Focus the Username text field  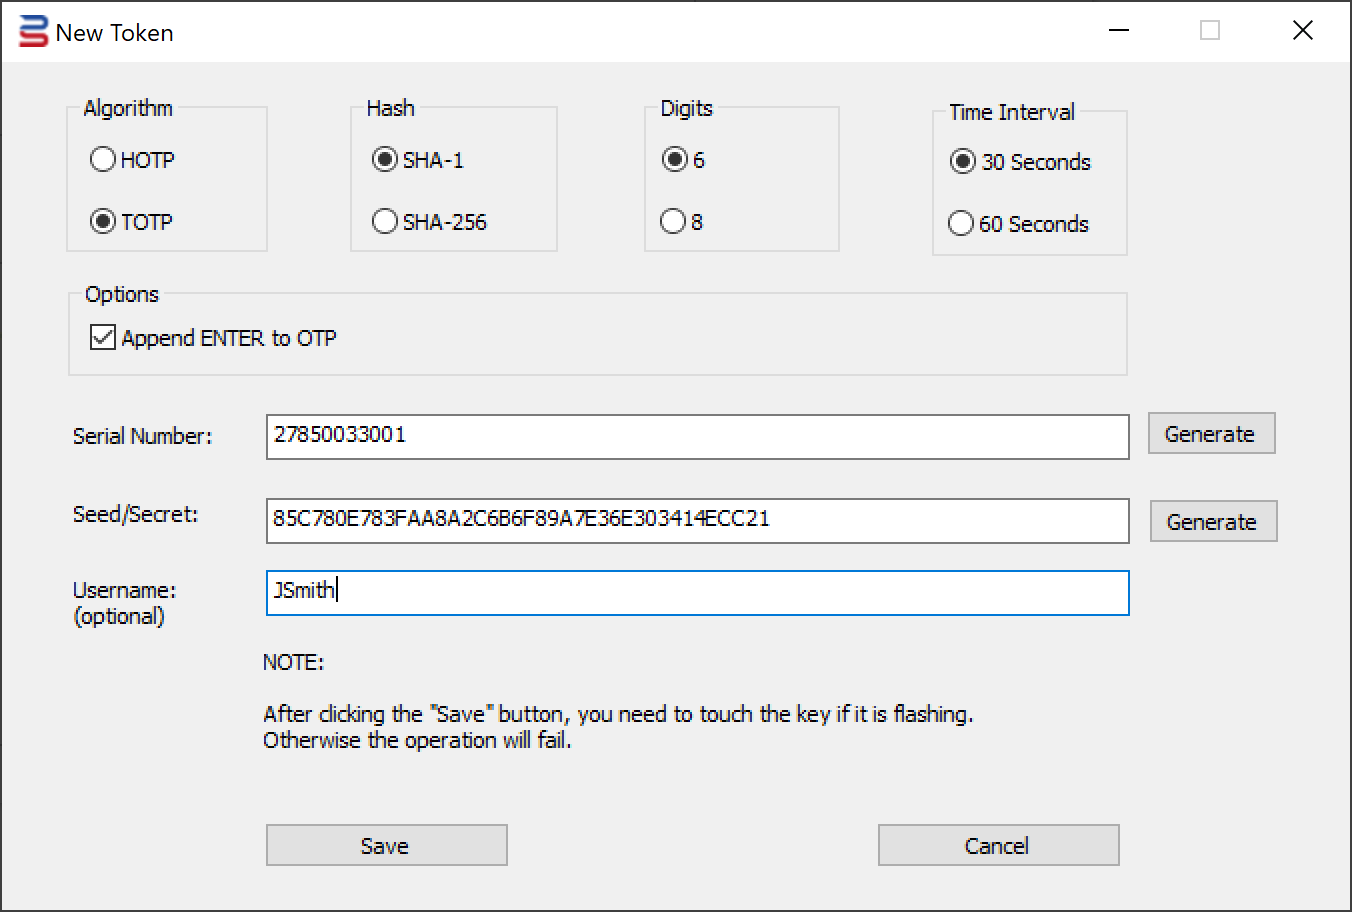pos(697,593)
